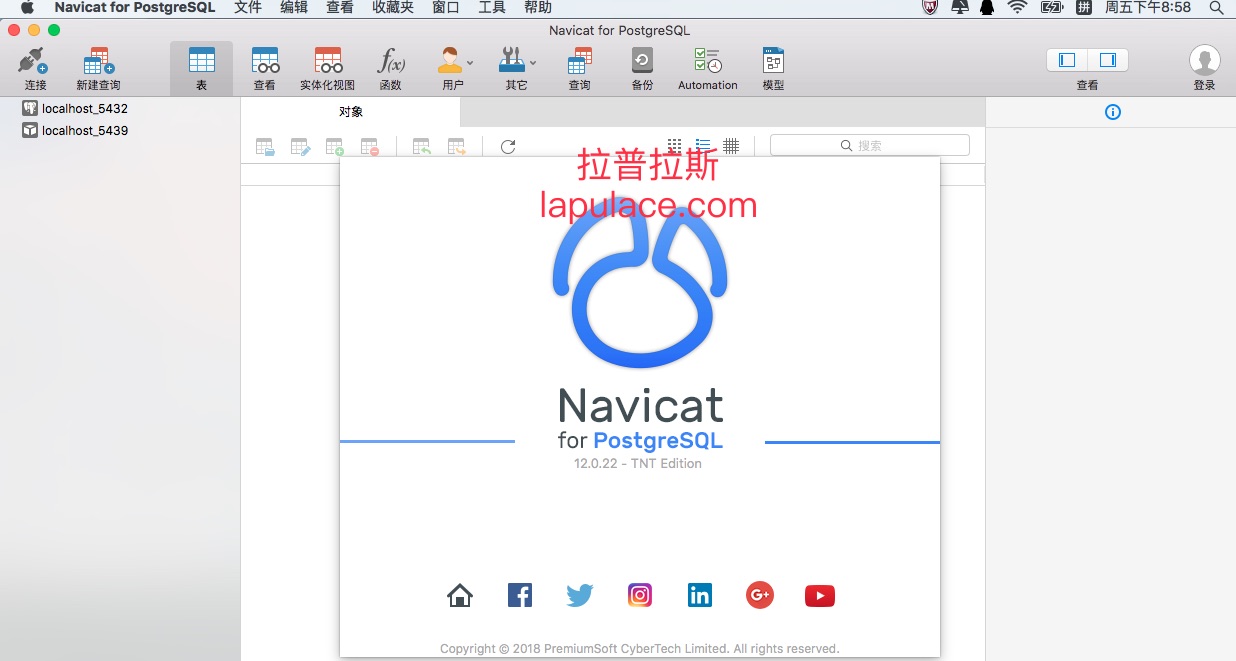Click the open table icon

tap(265, 147)
